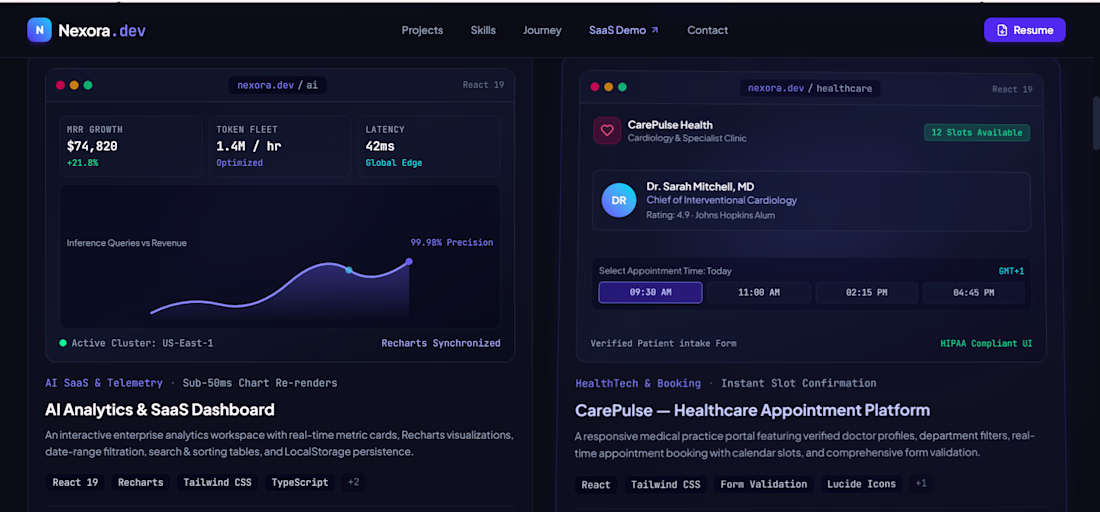The image size is (1100, 512).
Task: Open the Journey nav item
Action: 542,30
